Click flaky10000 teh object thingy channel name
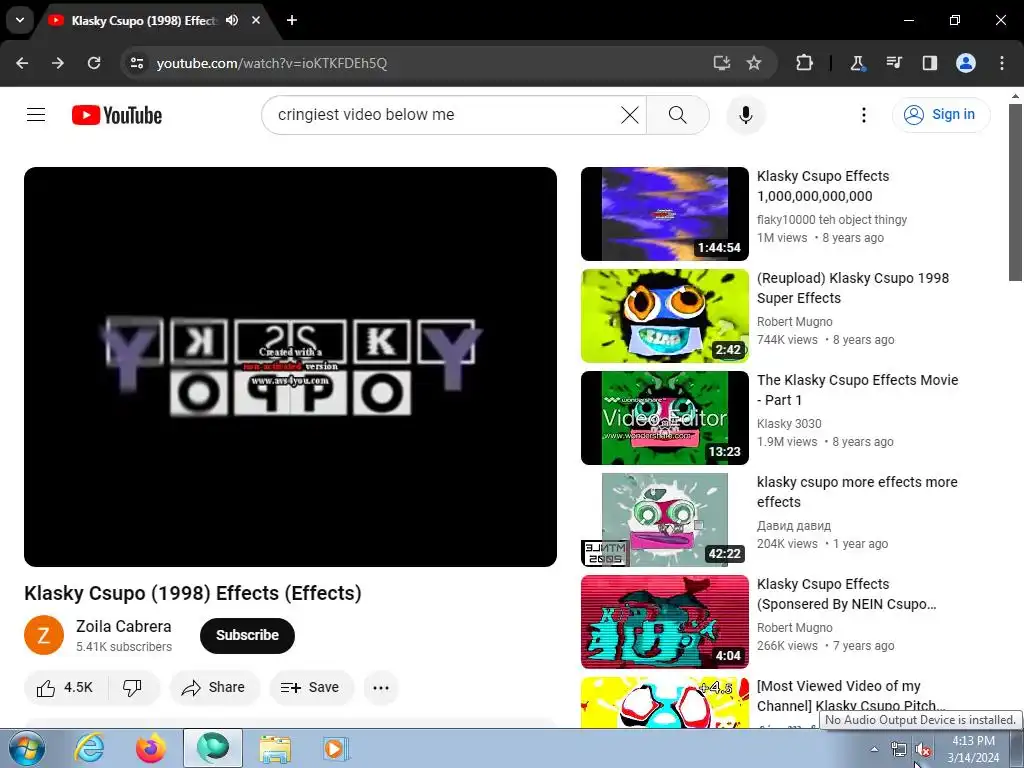 pos(831,220)
